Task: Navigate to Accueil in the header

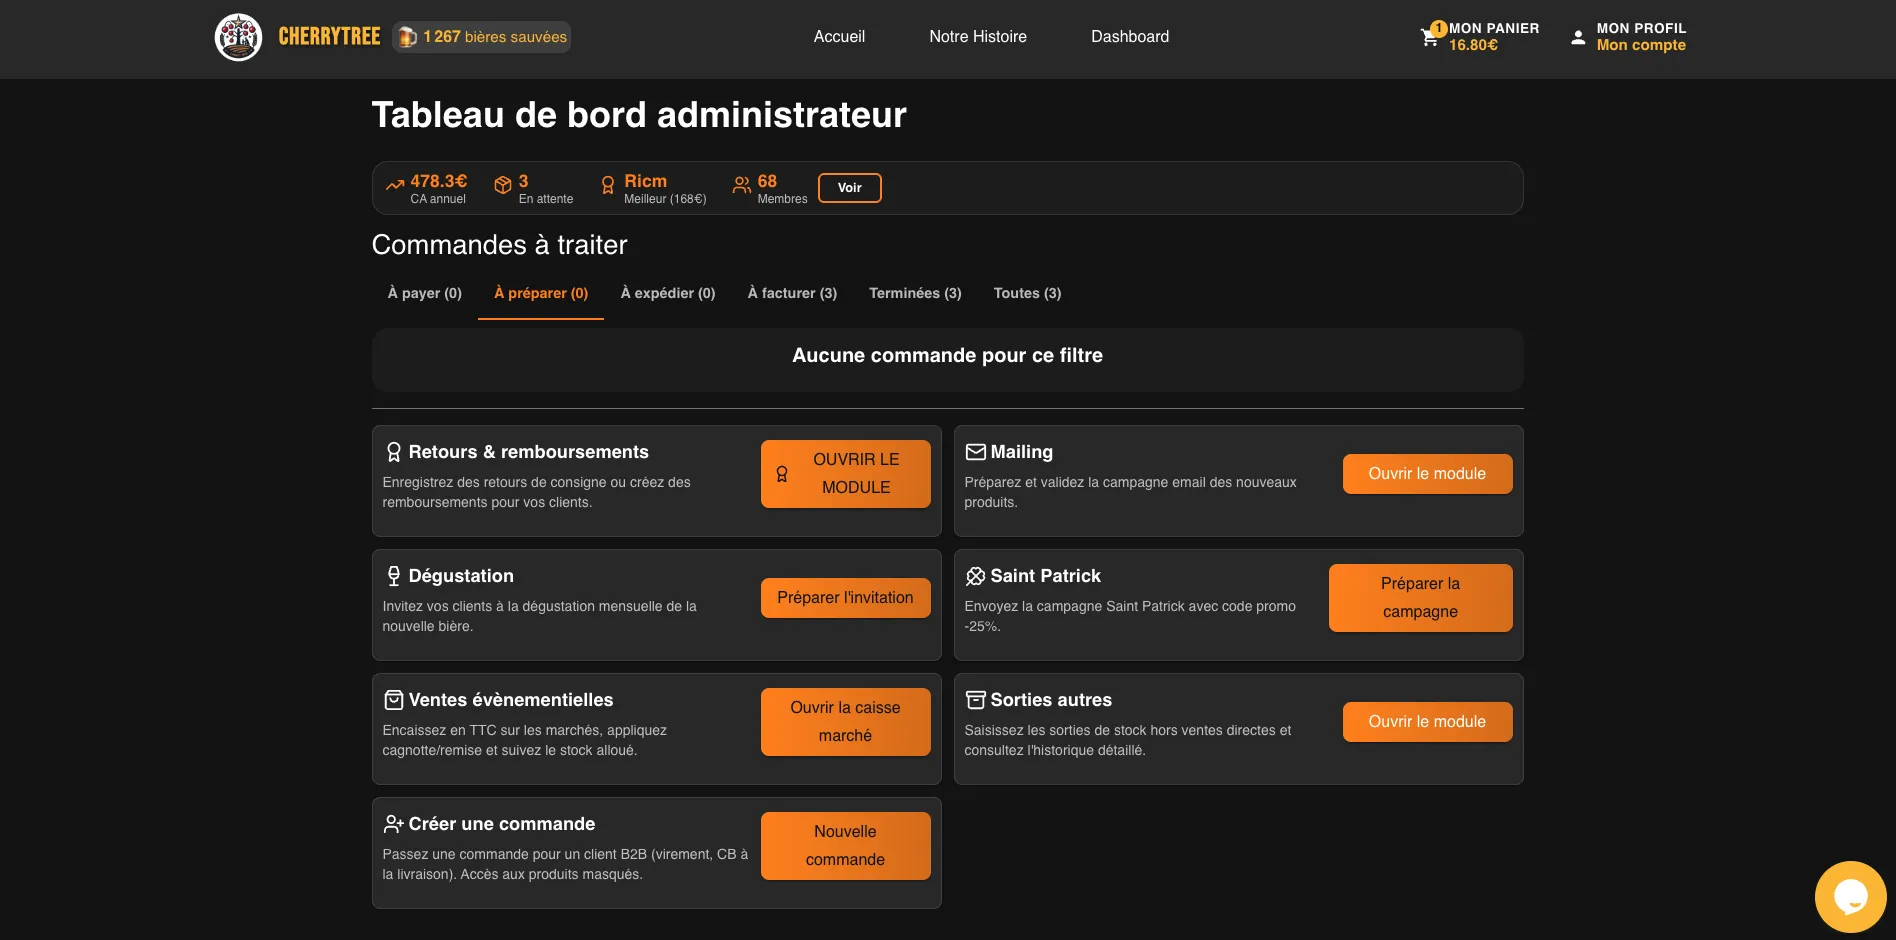Action: (x=839, y=37)
